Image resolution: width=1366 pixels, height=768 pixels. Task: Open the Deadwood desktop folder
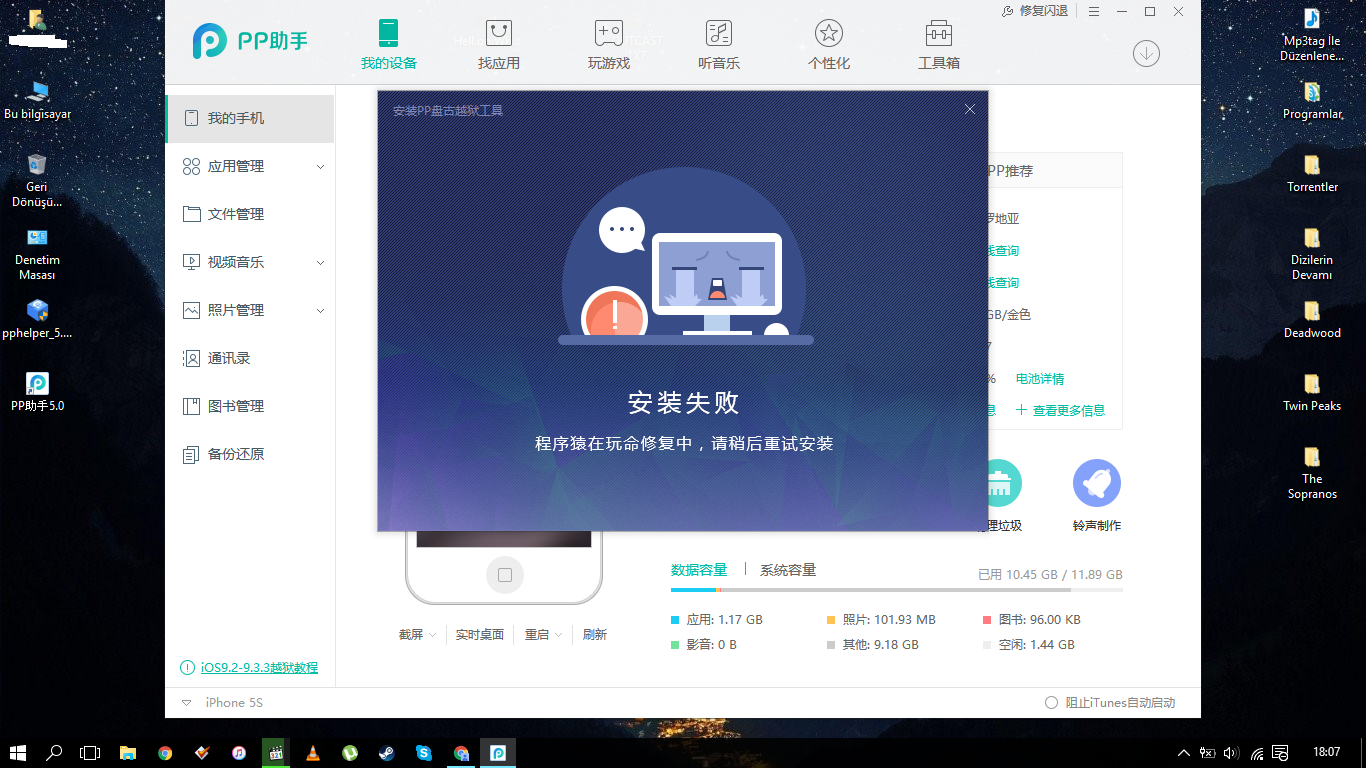(1312, 320)
